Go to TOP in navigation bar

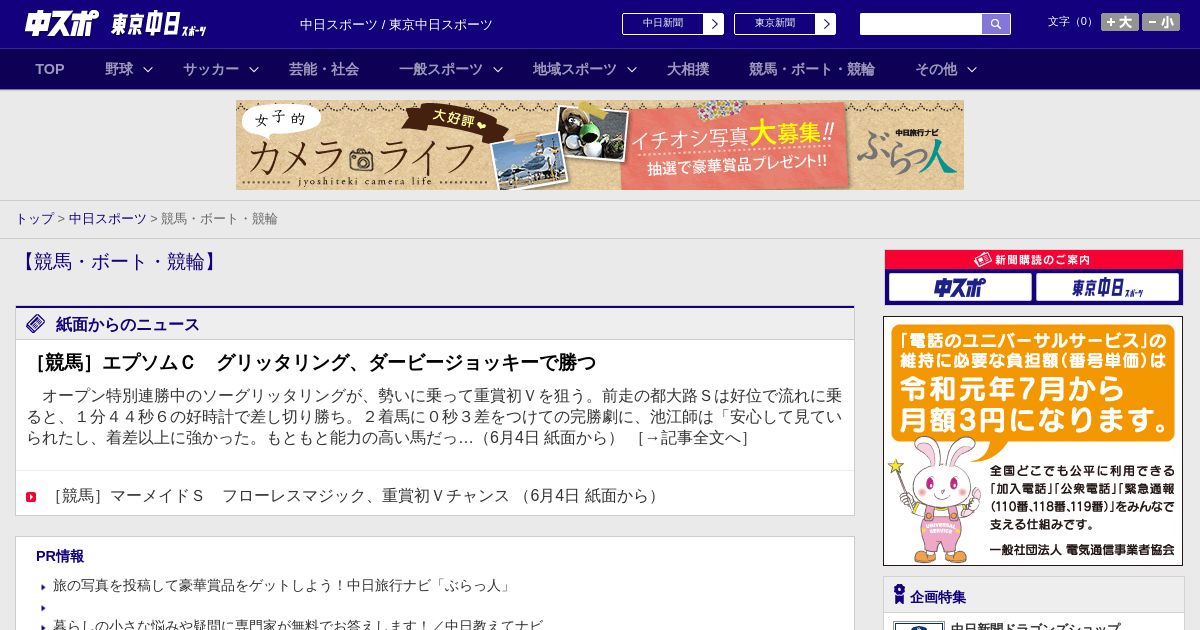pyautogui.click(x=50, y=69)
